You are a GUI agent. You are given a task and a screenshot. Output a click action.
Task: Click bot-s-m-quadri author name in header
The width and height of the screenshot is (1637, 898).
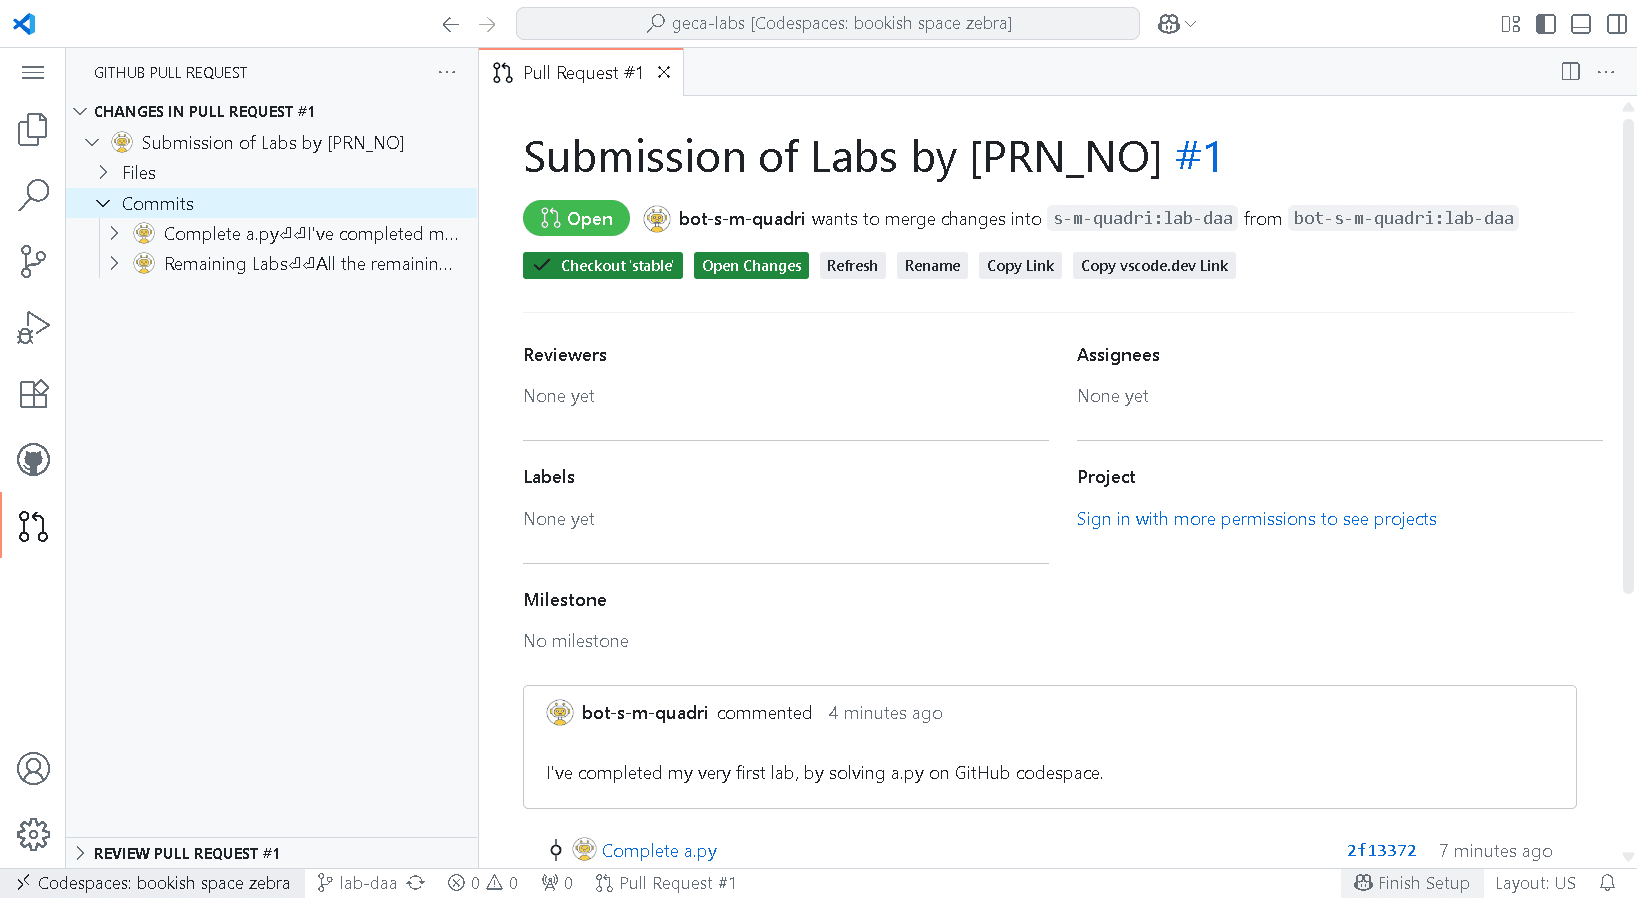741,218
